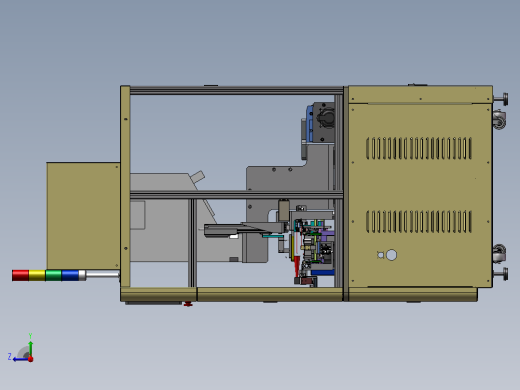The image size is (520, 390).
Task: Select the lower right caster wheel
Action: (499, 253)
